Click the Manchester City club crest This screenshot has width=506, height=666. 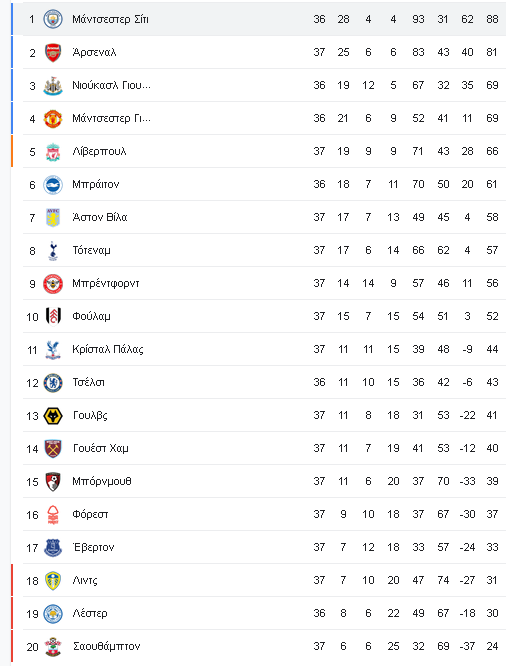53,19
